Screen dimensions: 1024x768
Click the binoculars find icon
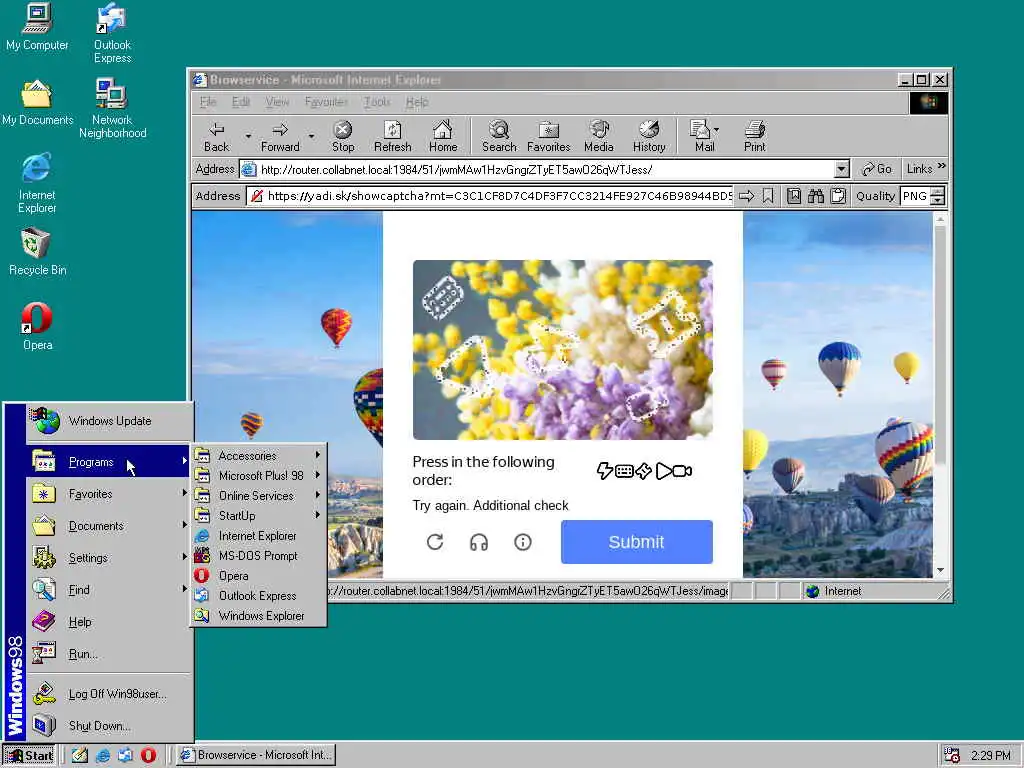point(816,196)
